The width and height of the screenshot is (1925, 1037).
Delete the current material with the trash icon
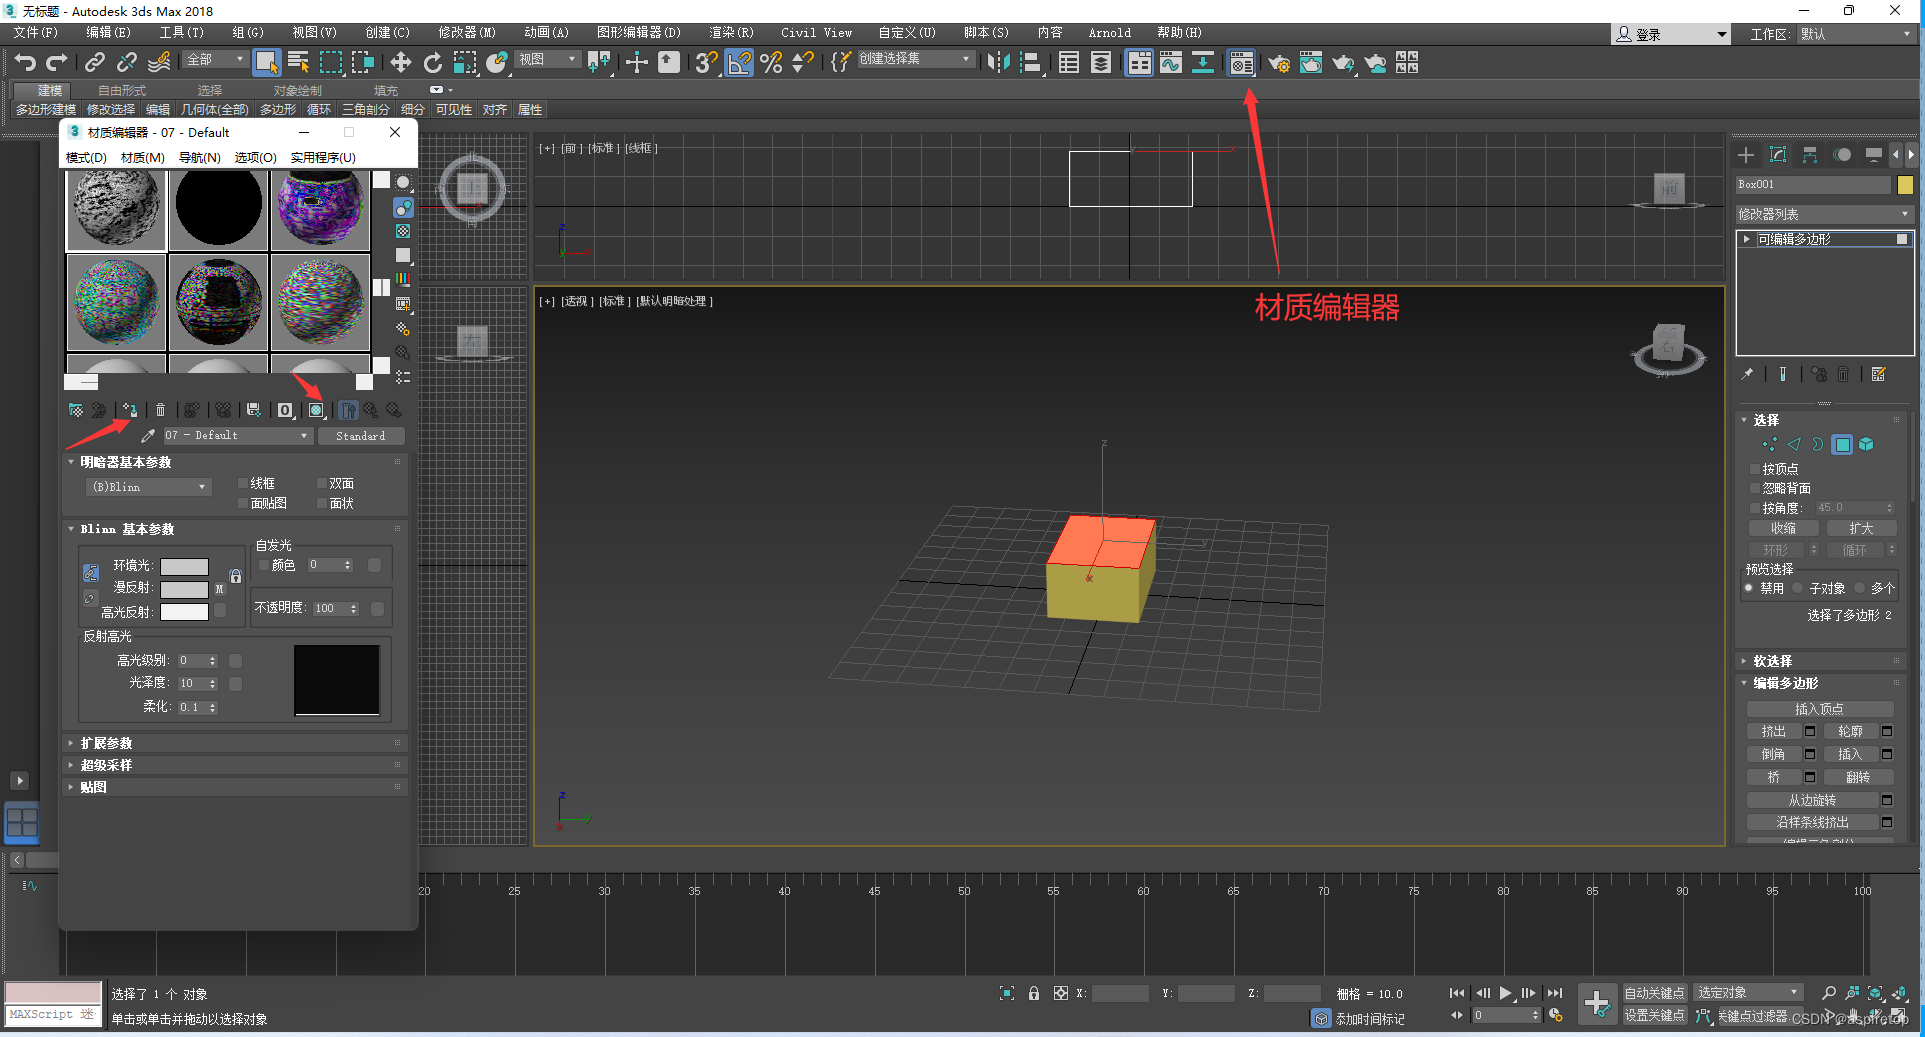coord(161,410)
